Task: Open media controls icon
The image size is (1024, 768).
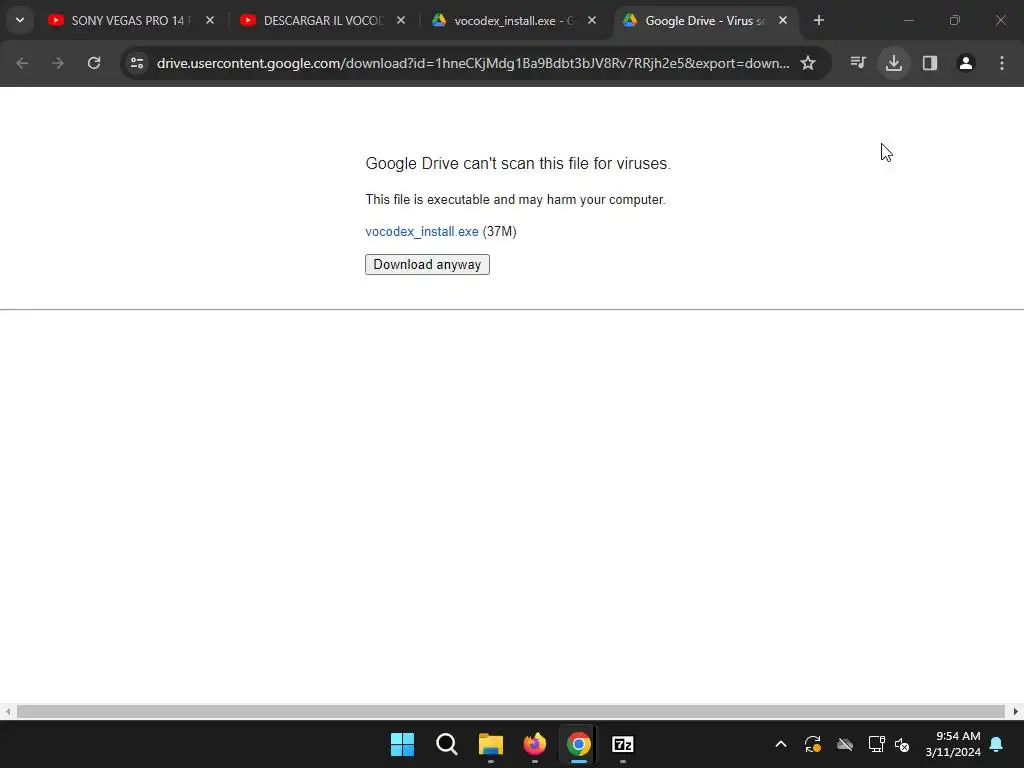Action: click(858, 63)
